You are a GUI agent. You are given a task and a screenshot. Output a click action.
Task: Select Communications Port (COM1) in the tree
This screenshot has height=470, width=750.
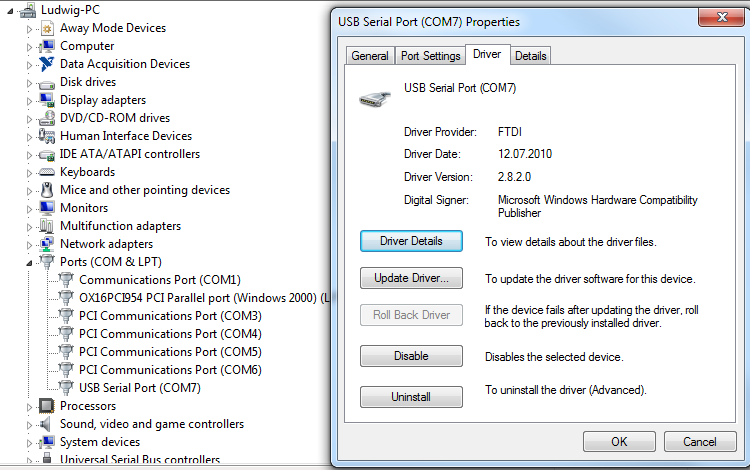coord(159,280)
